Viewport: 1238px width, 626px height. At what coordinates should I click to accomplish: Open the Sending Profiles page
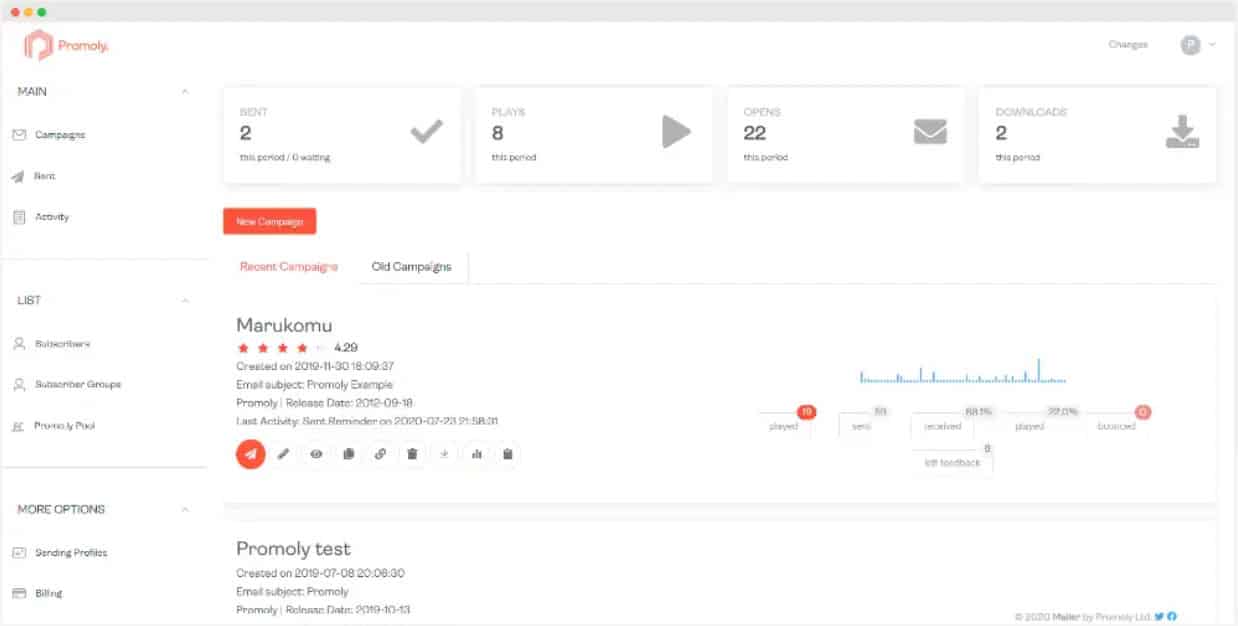pos(71,553)
